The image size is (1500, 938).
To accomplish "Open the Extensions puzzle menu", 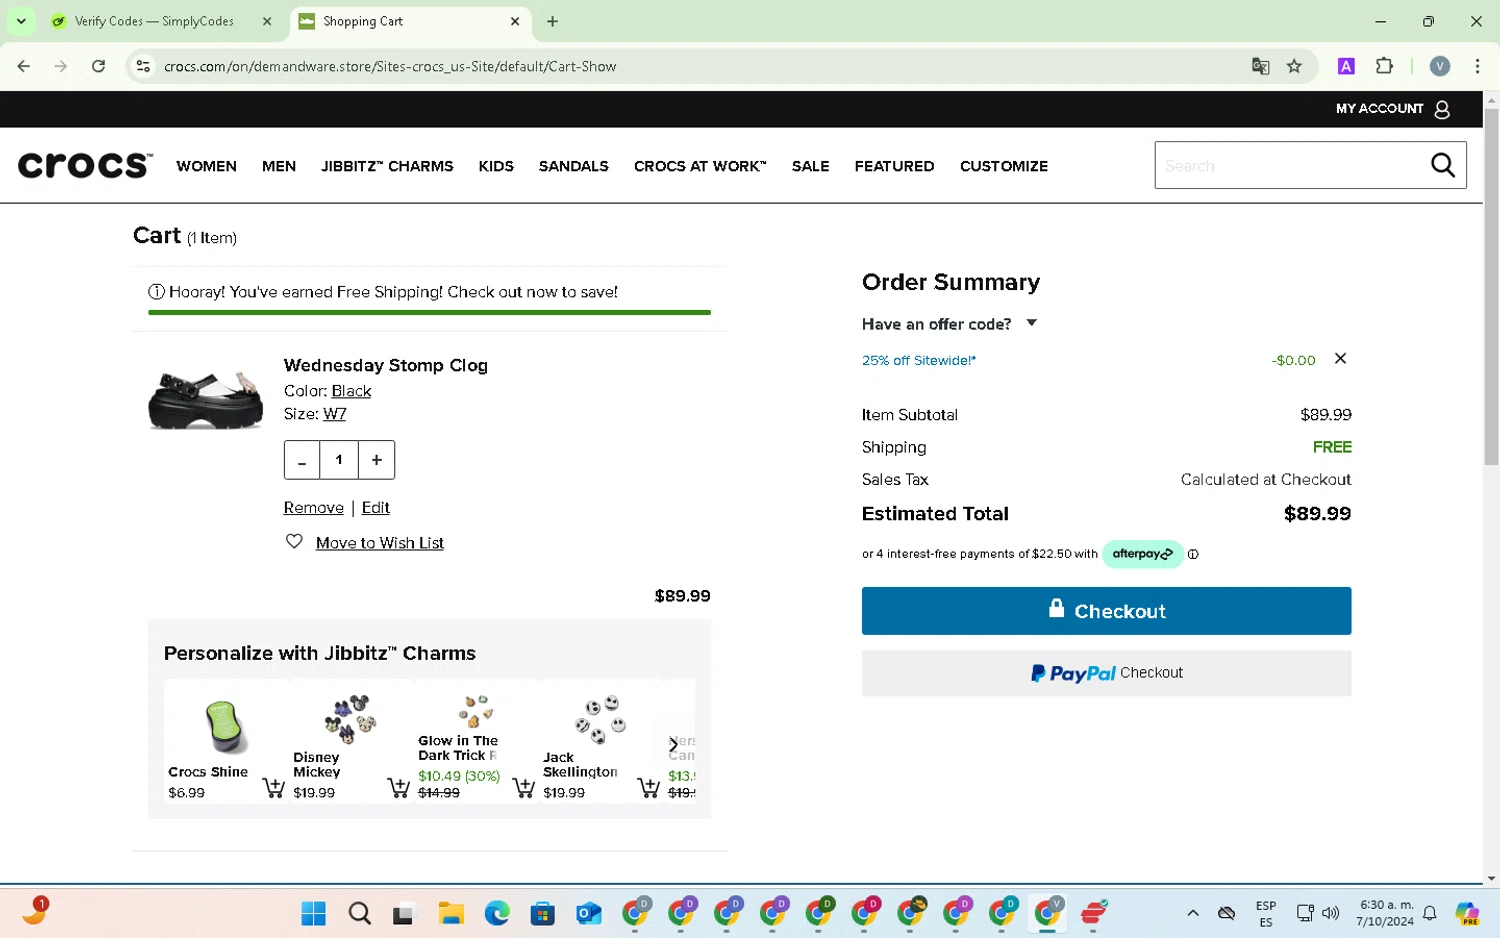I will click(x=1384, y=66).
